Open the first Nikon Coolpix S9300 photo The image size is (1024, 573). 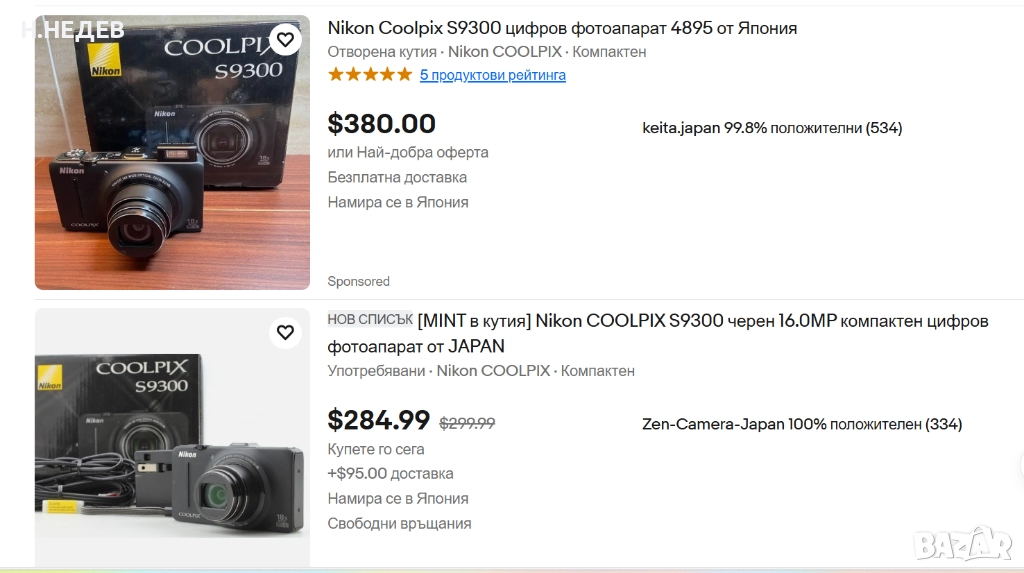click(172, 152)
